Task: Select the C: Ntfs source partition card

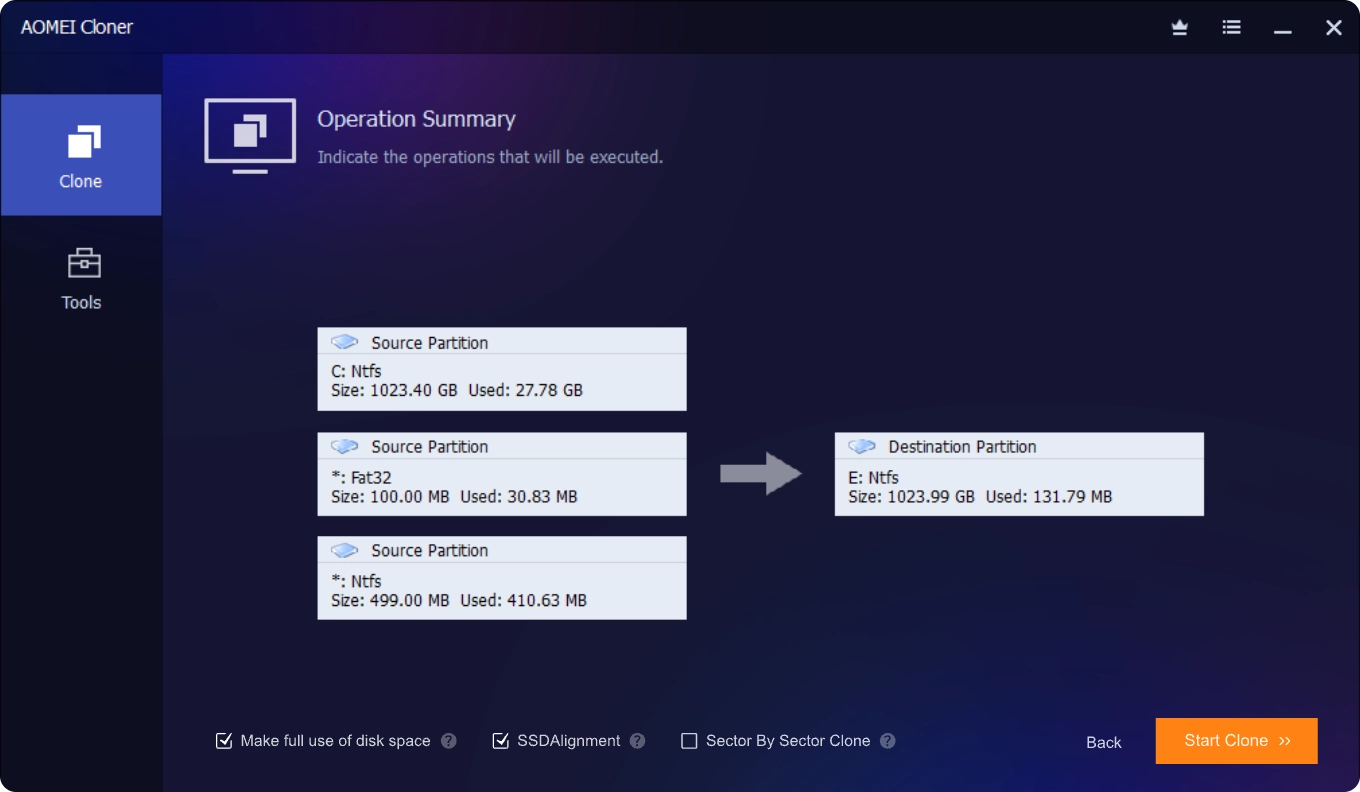Action: click(501, 381)
